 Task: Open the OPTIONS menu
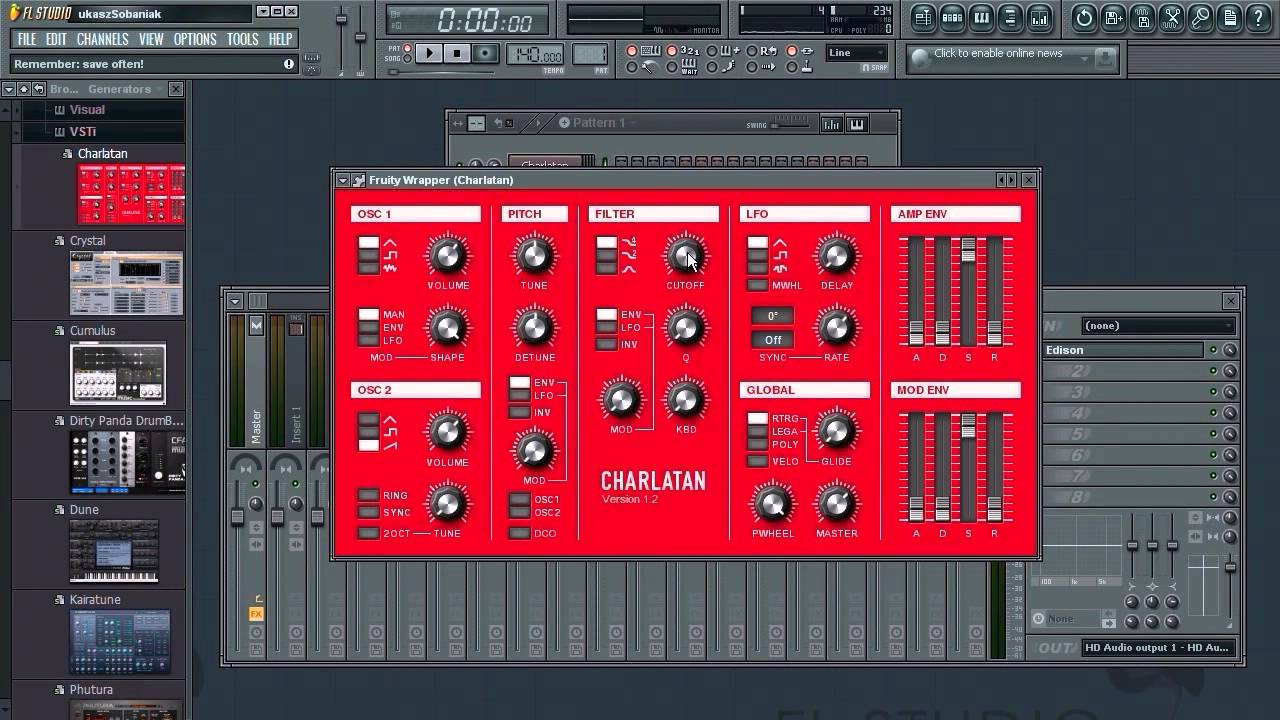point(195,39)
